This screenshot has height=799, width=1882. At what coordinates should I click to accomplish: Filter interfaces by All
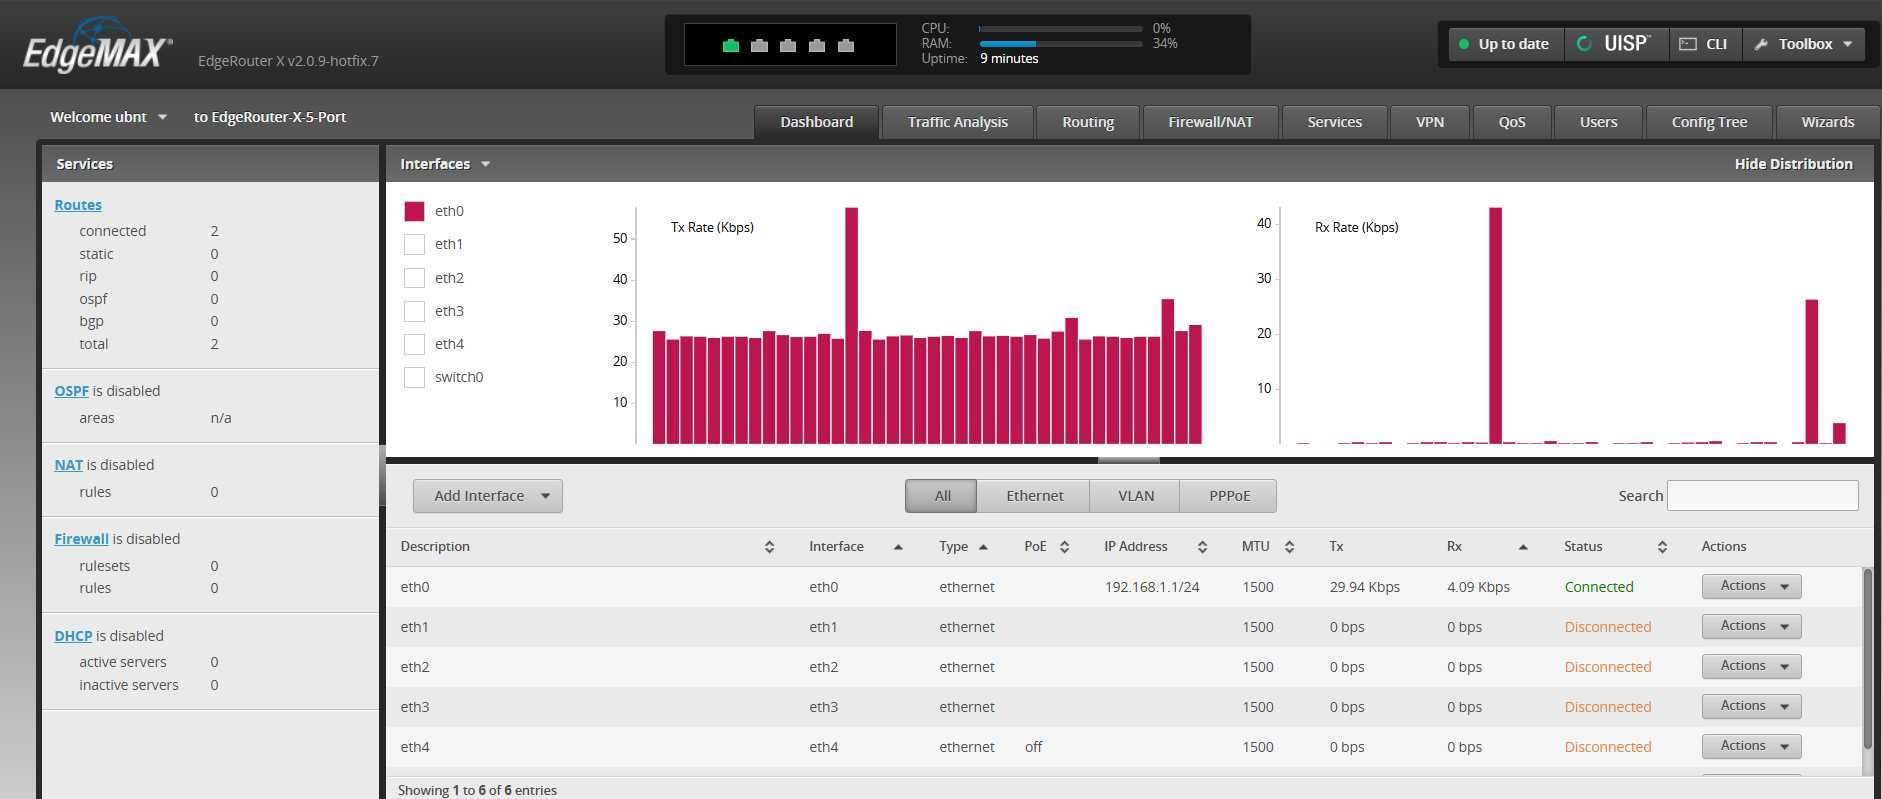pyautogui.click(x=942, y=496)
